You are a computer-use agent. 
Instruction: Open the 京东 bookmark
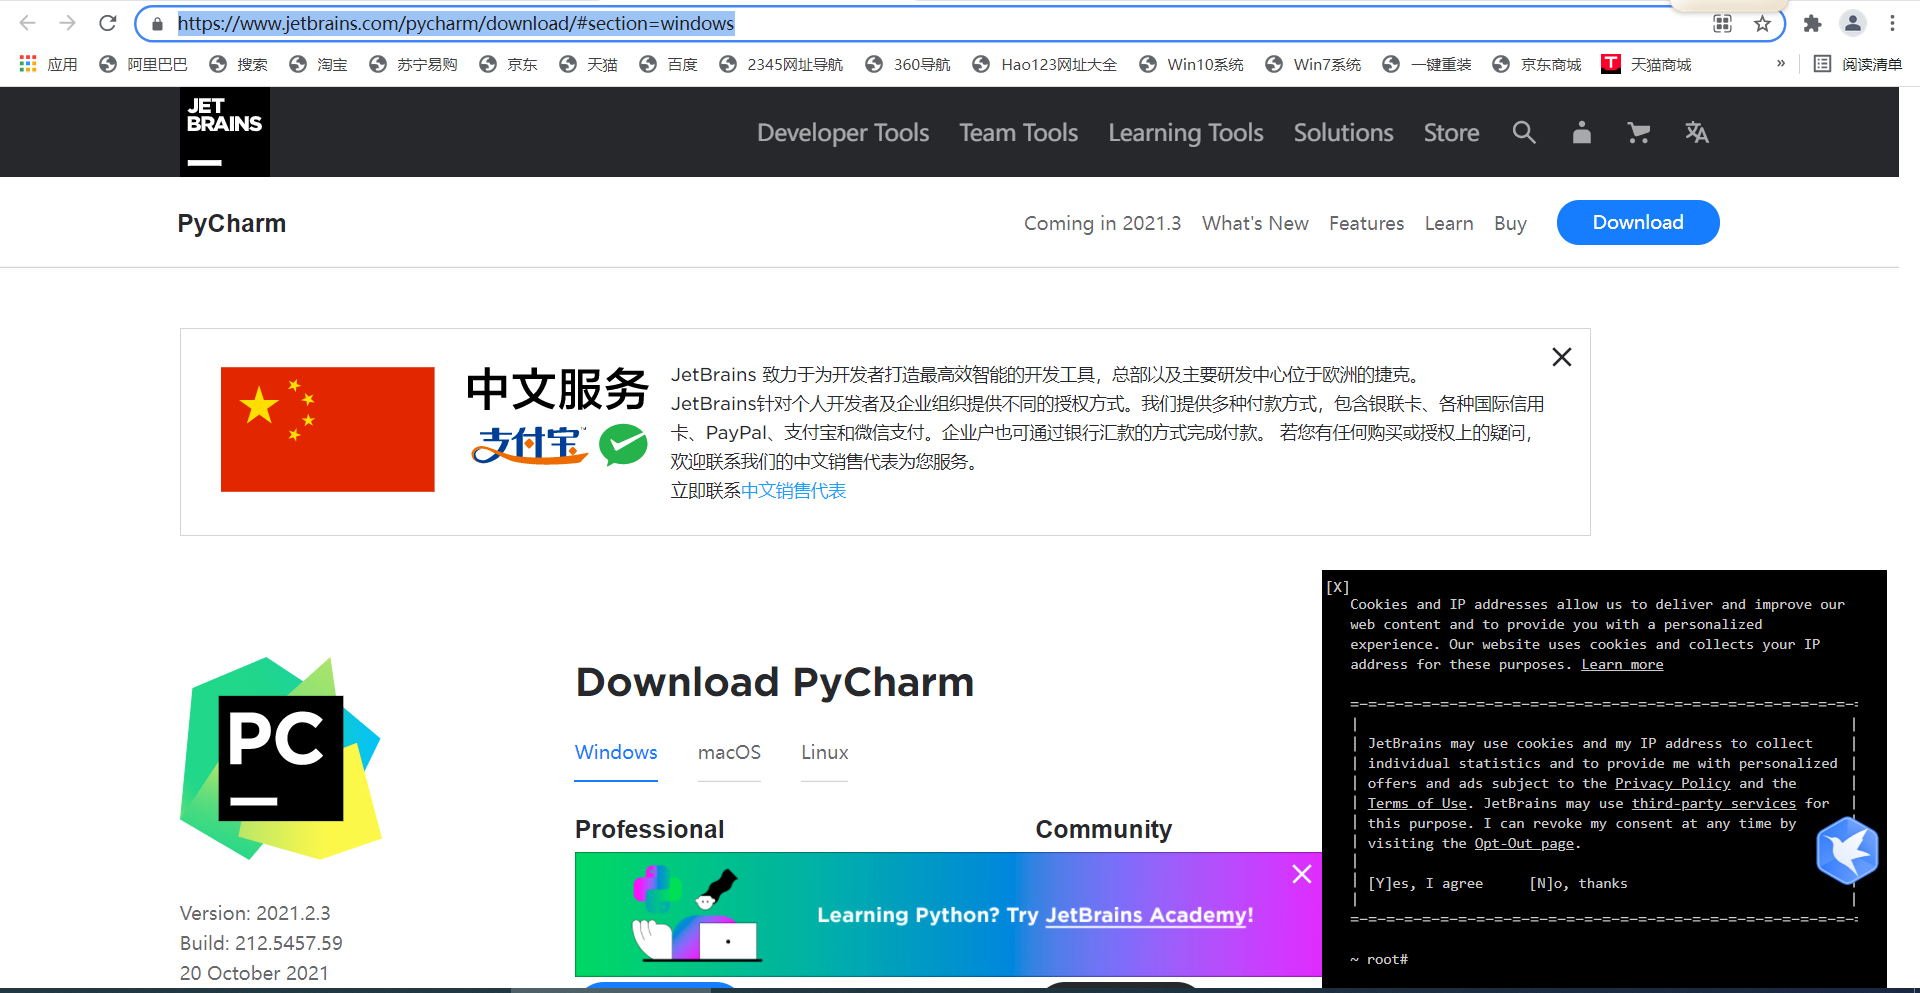click(x=508, y=64)
